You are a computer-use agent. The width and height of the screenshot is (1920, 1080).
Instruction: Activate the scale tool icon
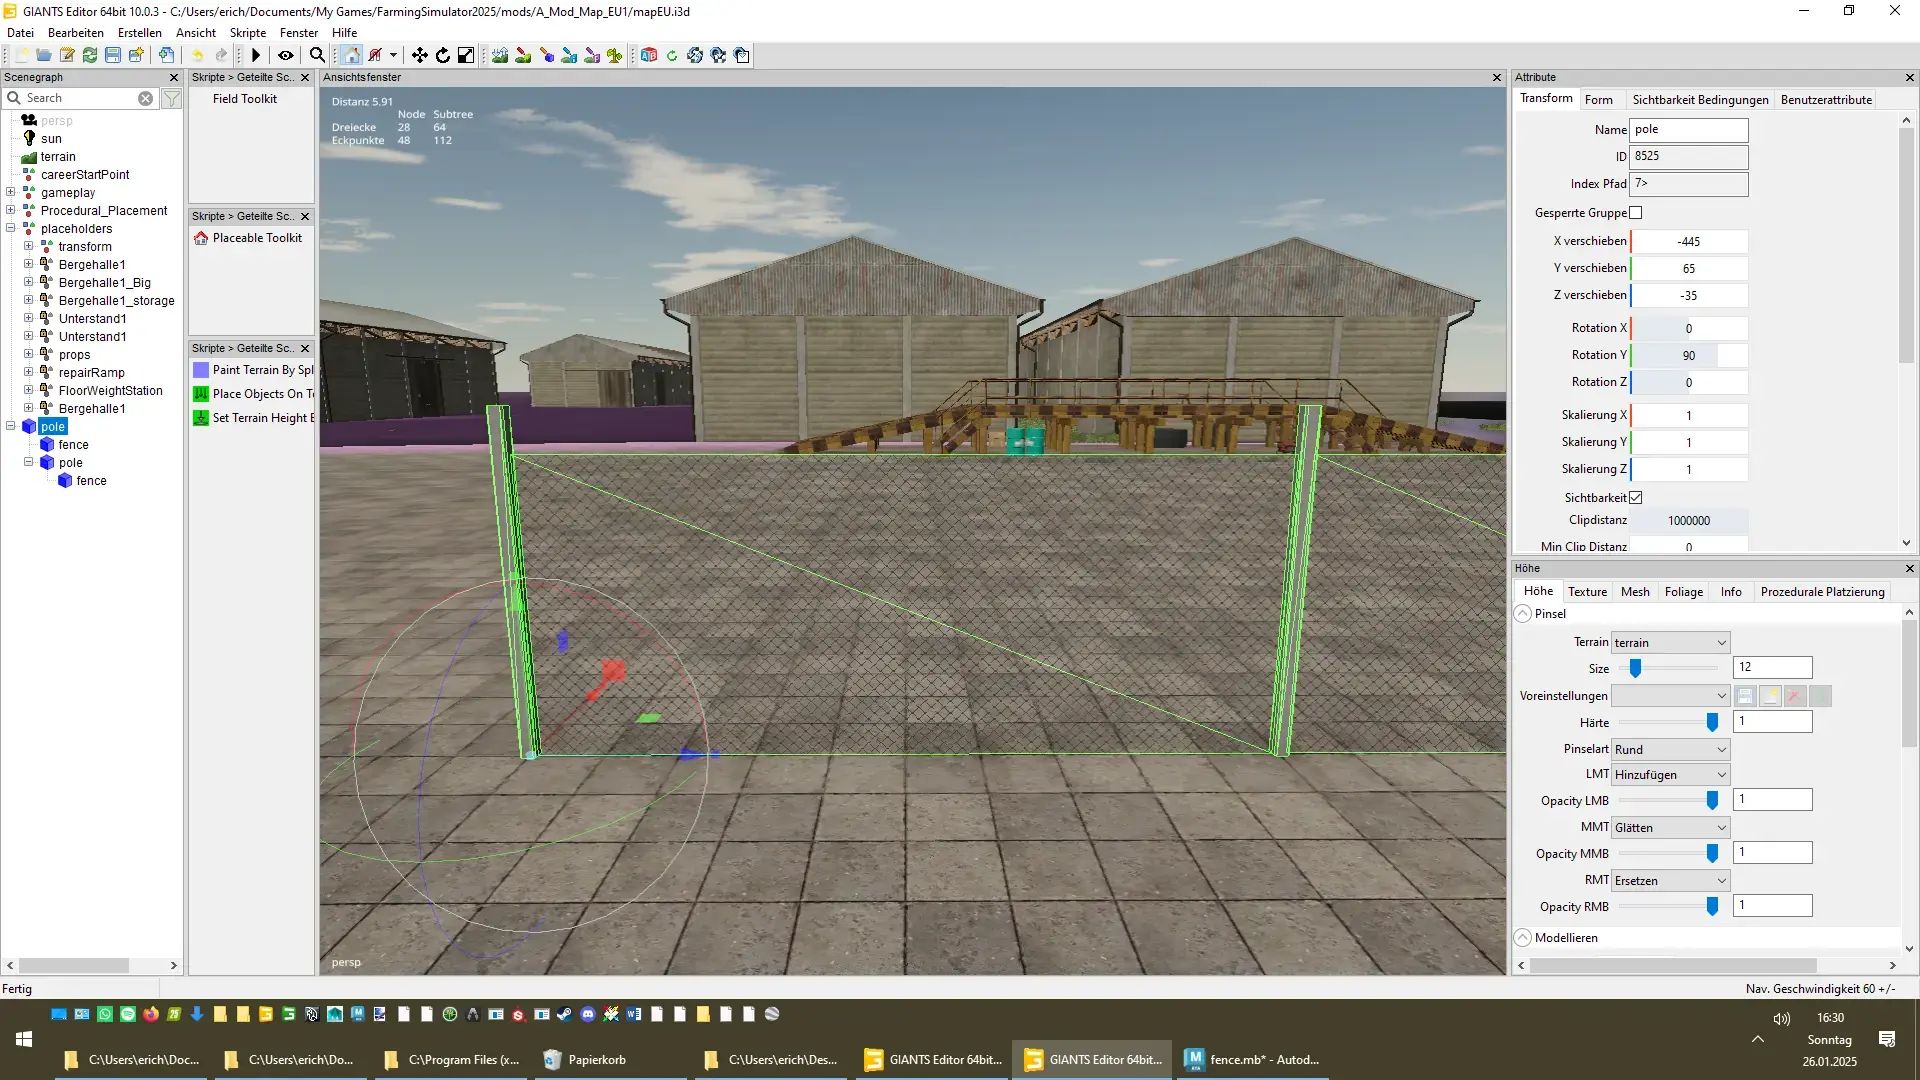[x=466, y=56]
